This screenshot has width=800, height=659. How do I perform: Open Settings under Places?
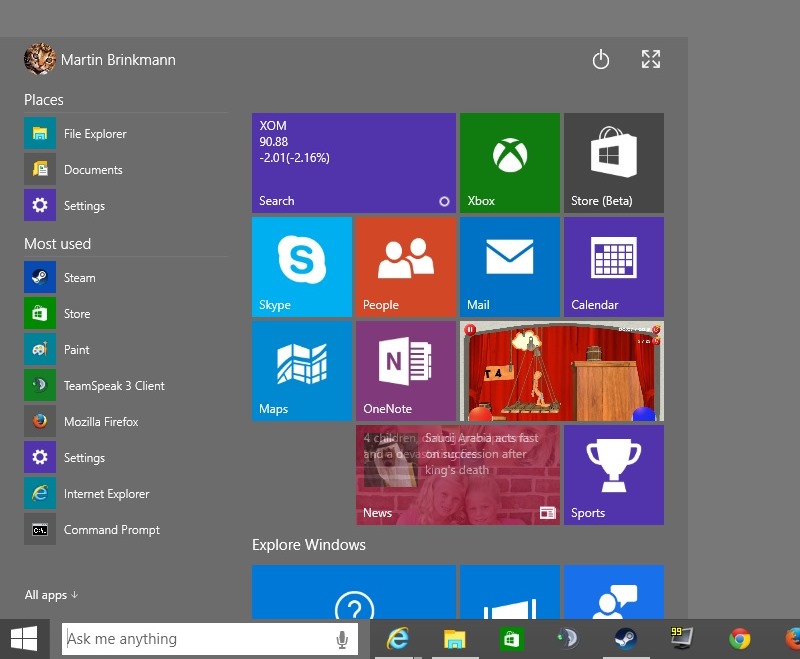[126, 206]
